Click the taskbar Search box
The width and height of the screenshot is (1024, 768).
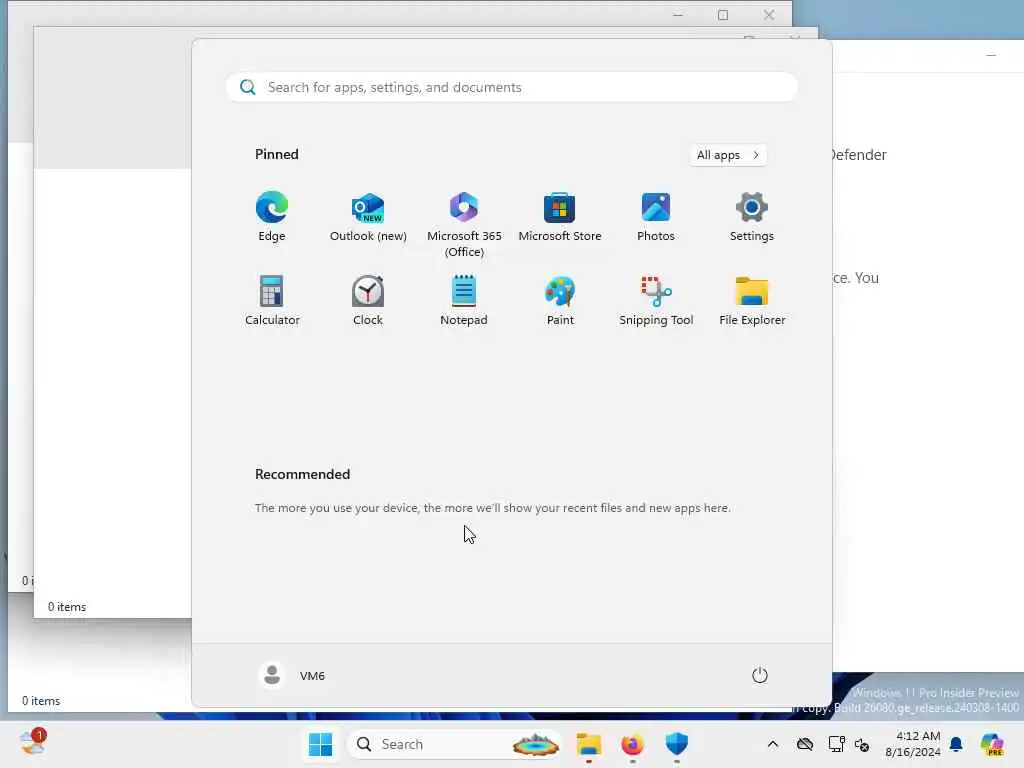[x=455, y=744]
